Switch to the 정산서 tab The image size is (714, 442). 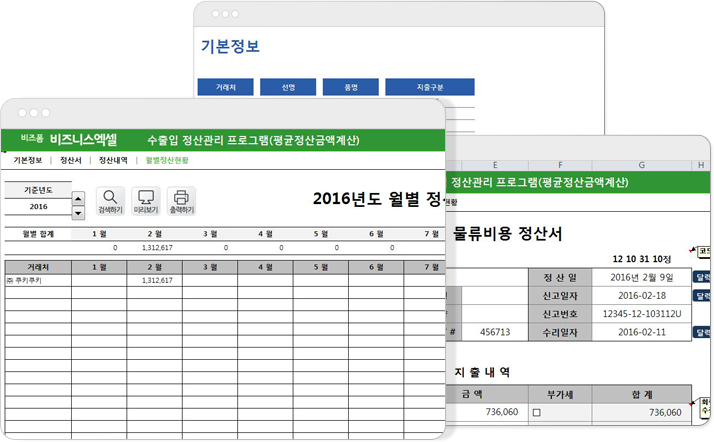pyautogui.click(x=71, y=160)
